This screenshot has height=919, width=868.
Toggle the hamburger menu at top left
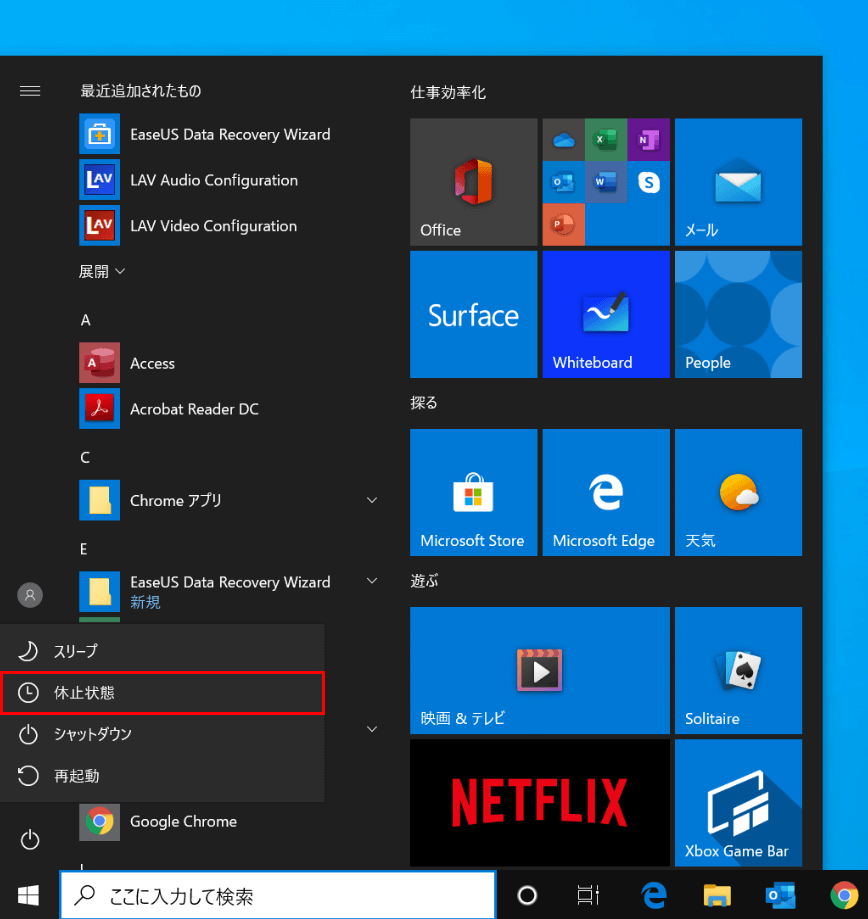(30, 91)
